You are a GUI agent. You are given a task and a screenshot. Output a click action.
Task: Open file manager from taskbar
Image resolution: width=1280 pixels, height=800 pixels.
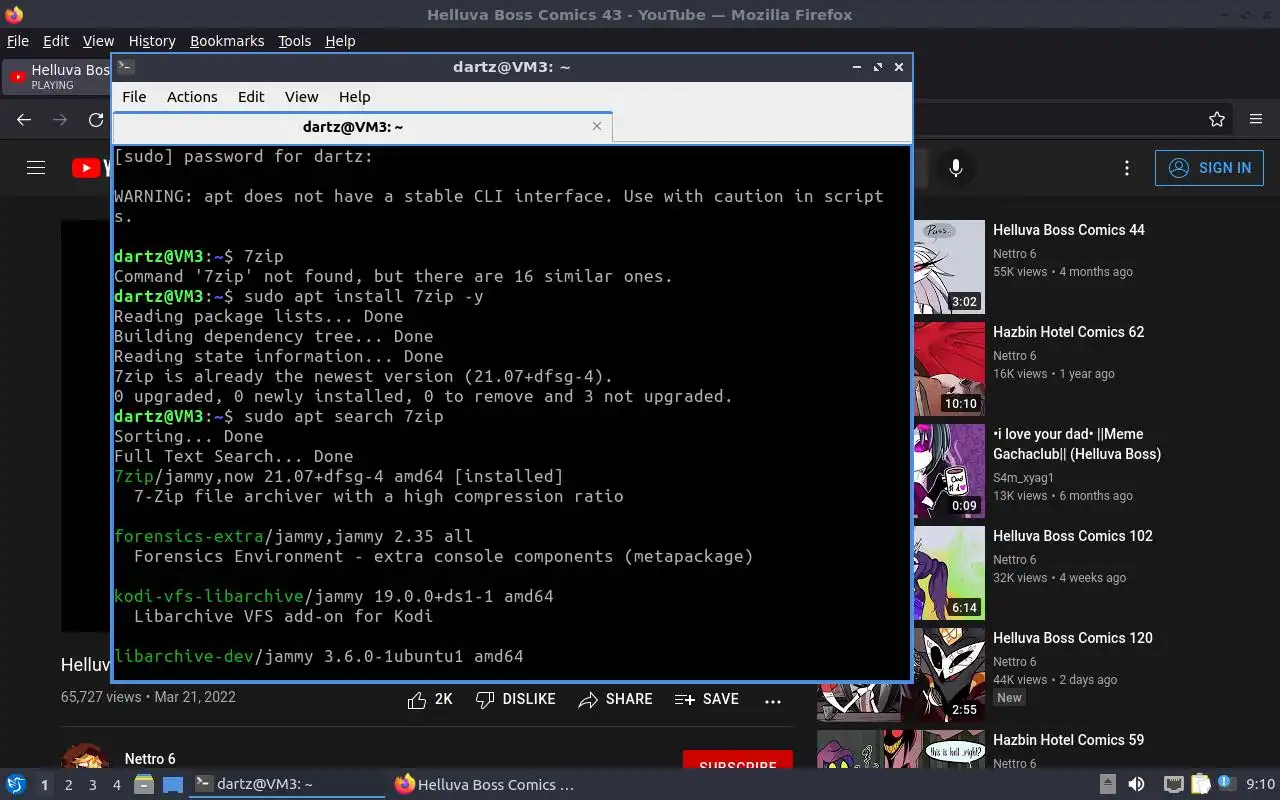[144, 785]
